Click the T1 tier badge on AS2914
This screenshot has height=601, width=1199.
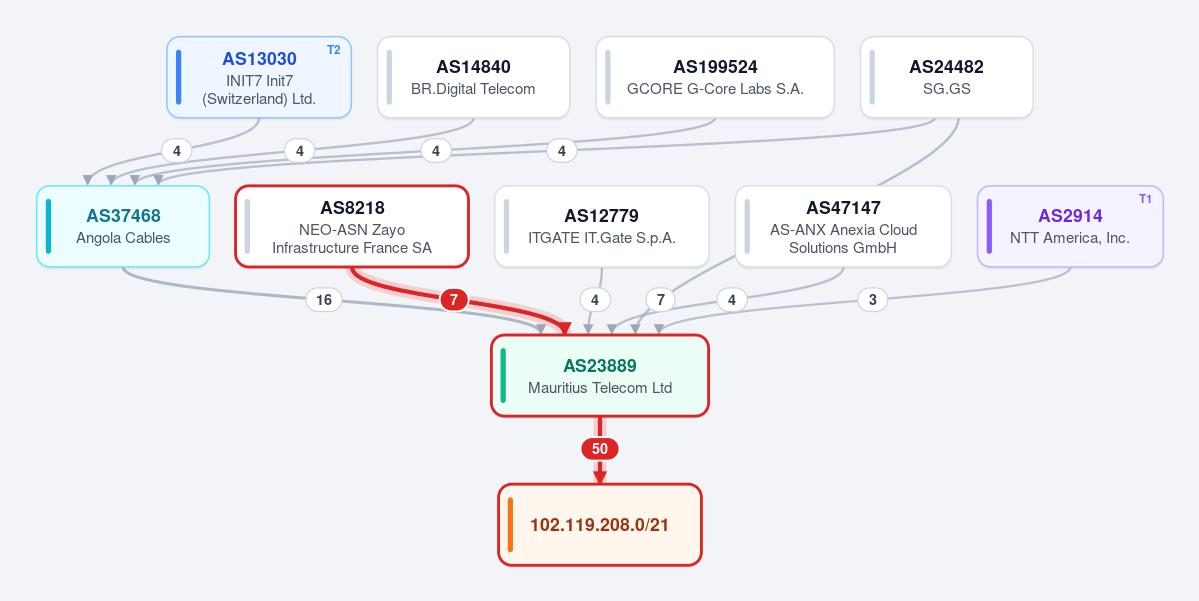(1145, 199)
